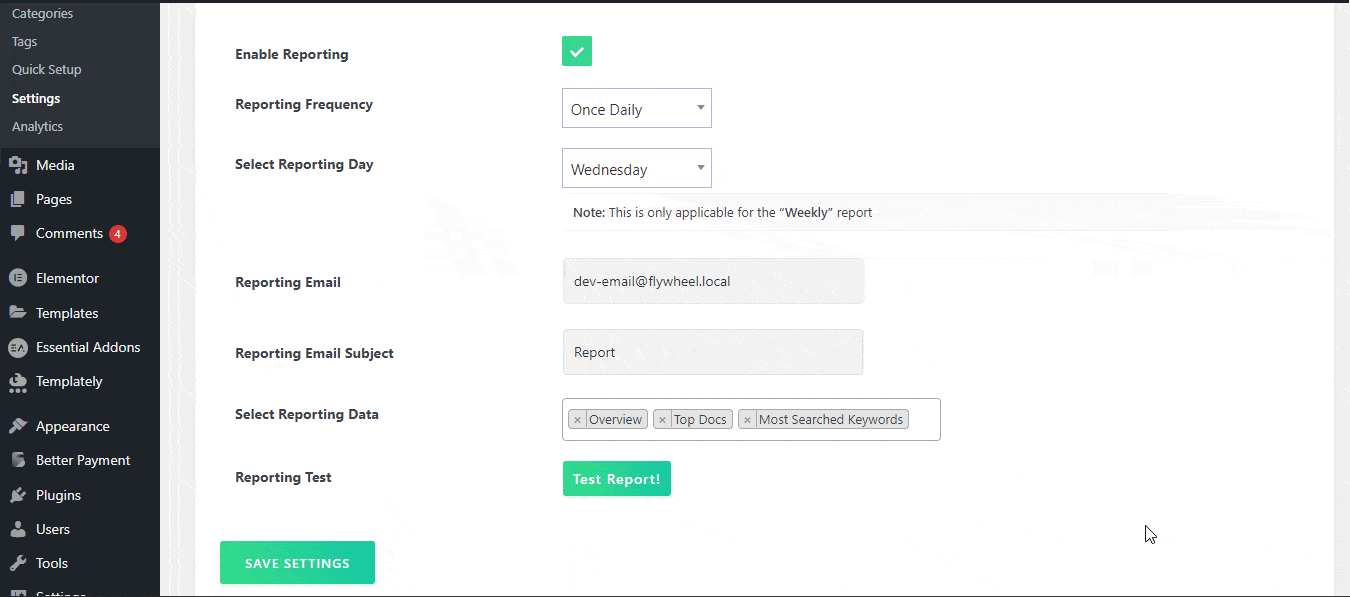Focus the Reporting Email Subject field

click(713, 353)
